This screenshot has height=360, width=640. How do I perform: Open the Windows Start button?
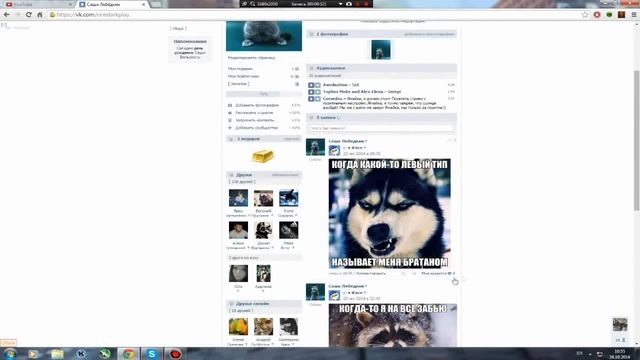pos(10,353)
